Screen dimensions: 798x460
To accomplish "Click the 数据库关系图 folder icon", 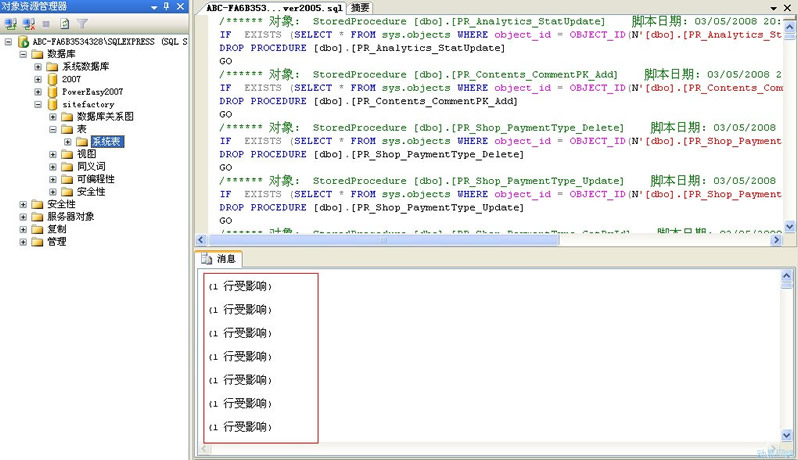I will pos(67,117).
